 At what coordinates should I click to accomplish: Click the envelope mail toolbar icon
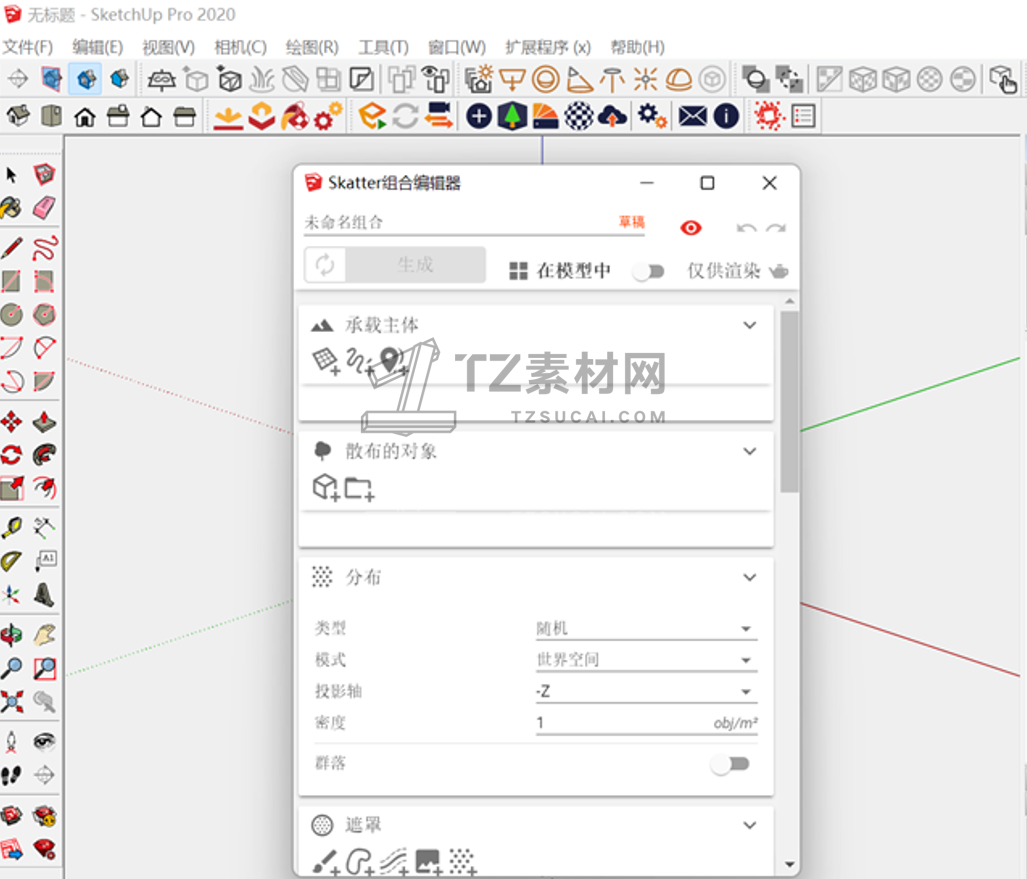coord(692,117)
